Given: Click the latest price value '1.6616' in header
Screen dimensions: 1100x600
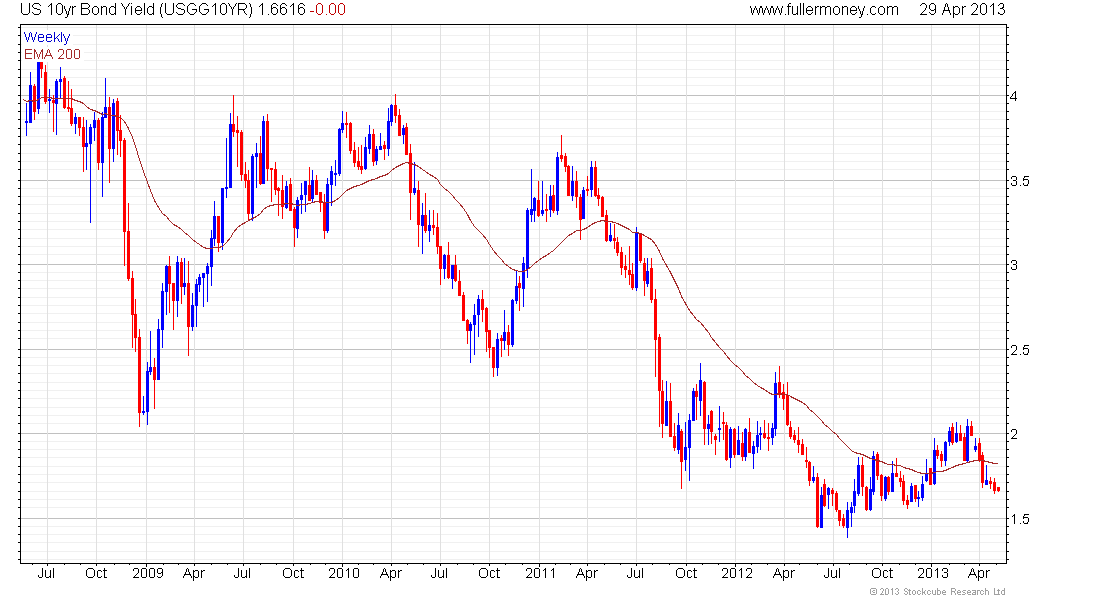Looking at the screenshot, I should 281,10.
